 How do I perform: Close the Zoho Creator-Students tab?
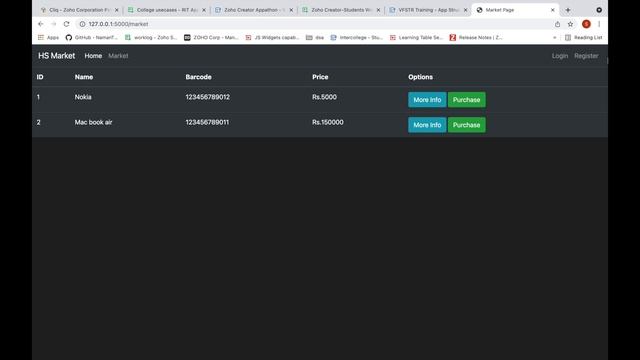(378, 10)
